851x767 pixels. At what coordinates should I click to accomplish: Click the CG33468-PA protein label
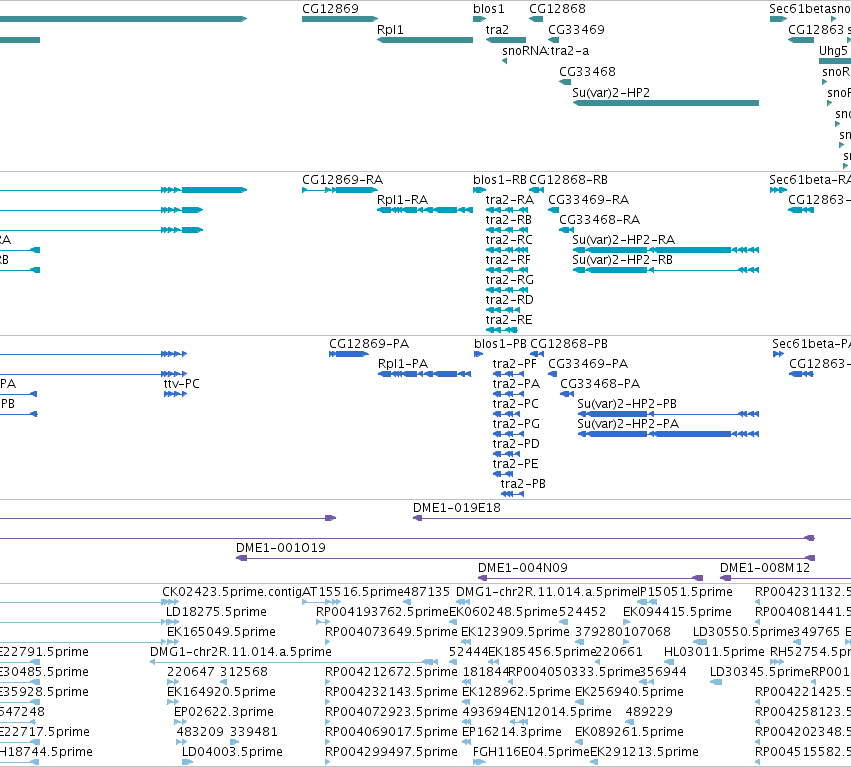[600, 384]
